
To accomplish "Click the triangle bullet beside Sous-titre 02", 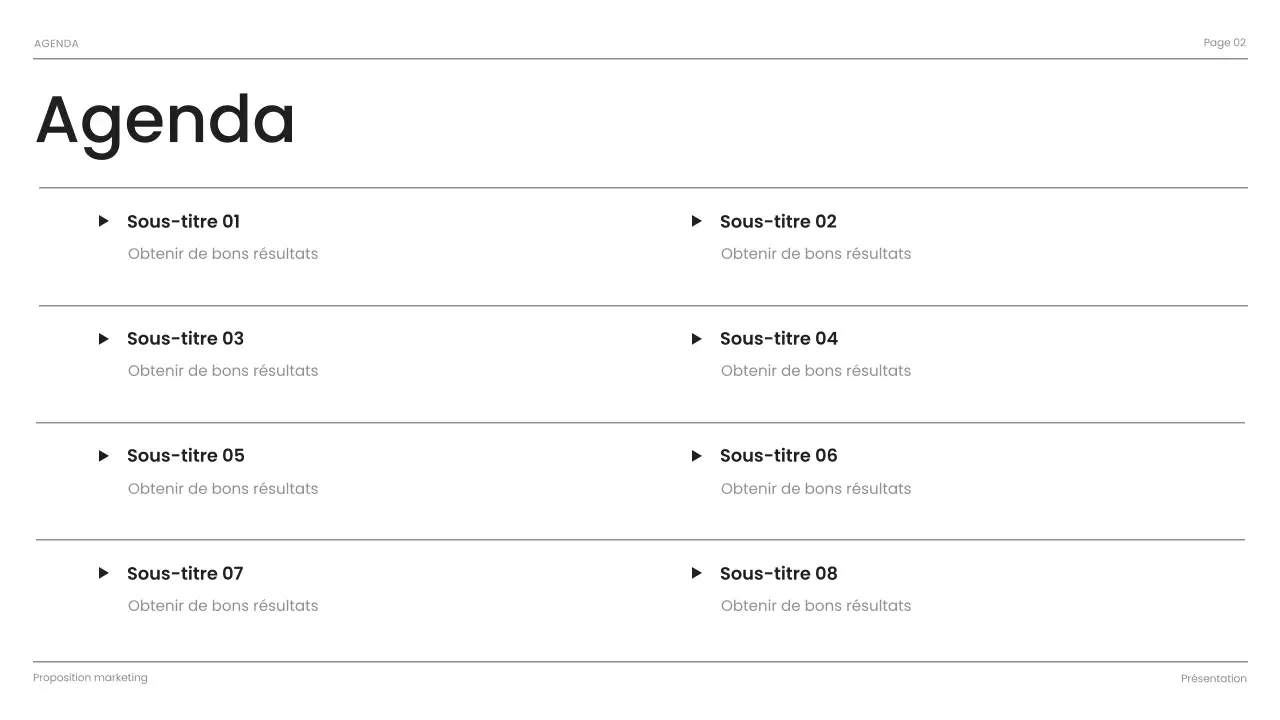I will 696,221.
